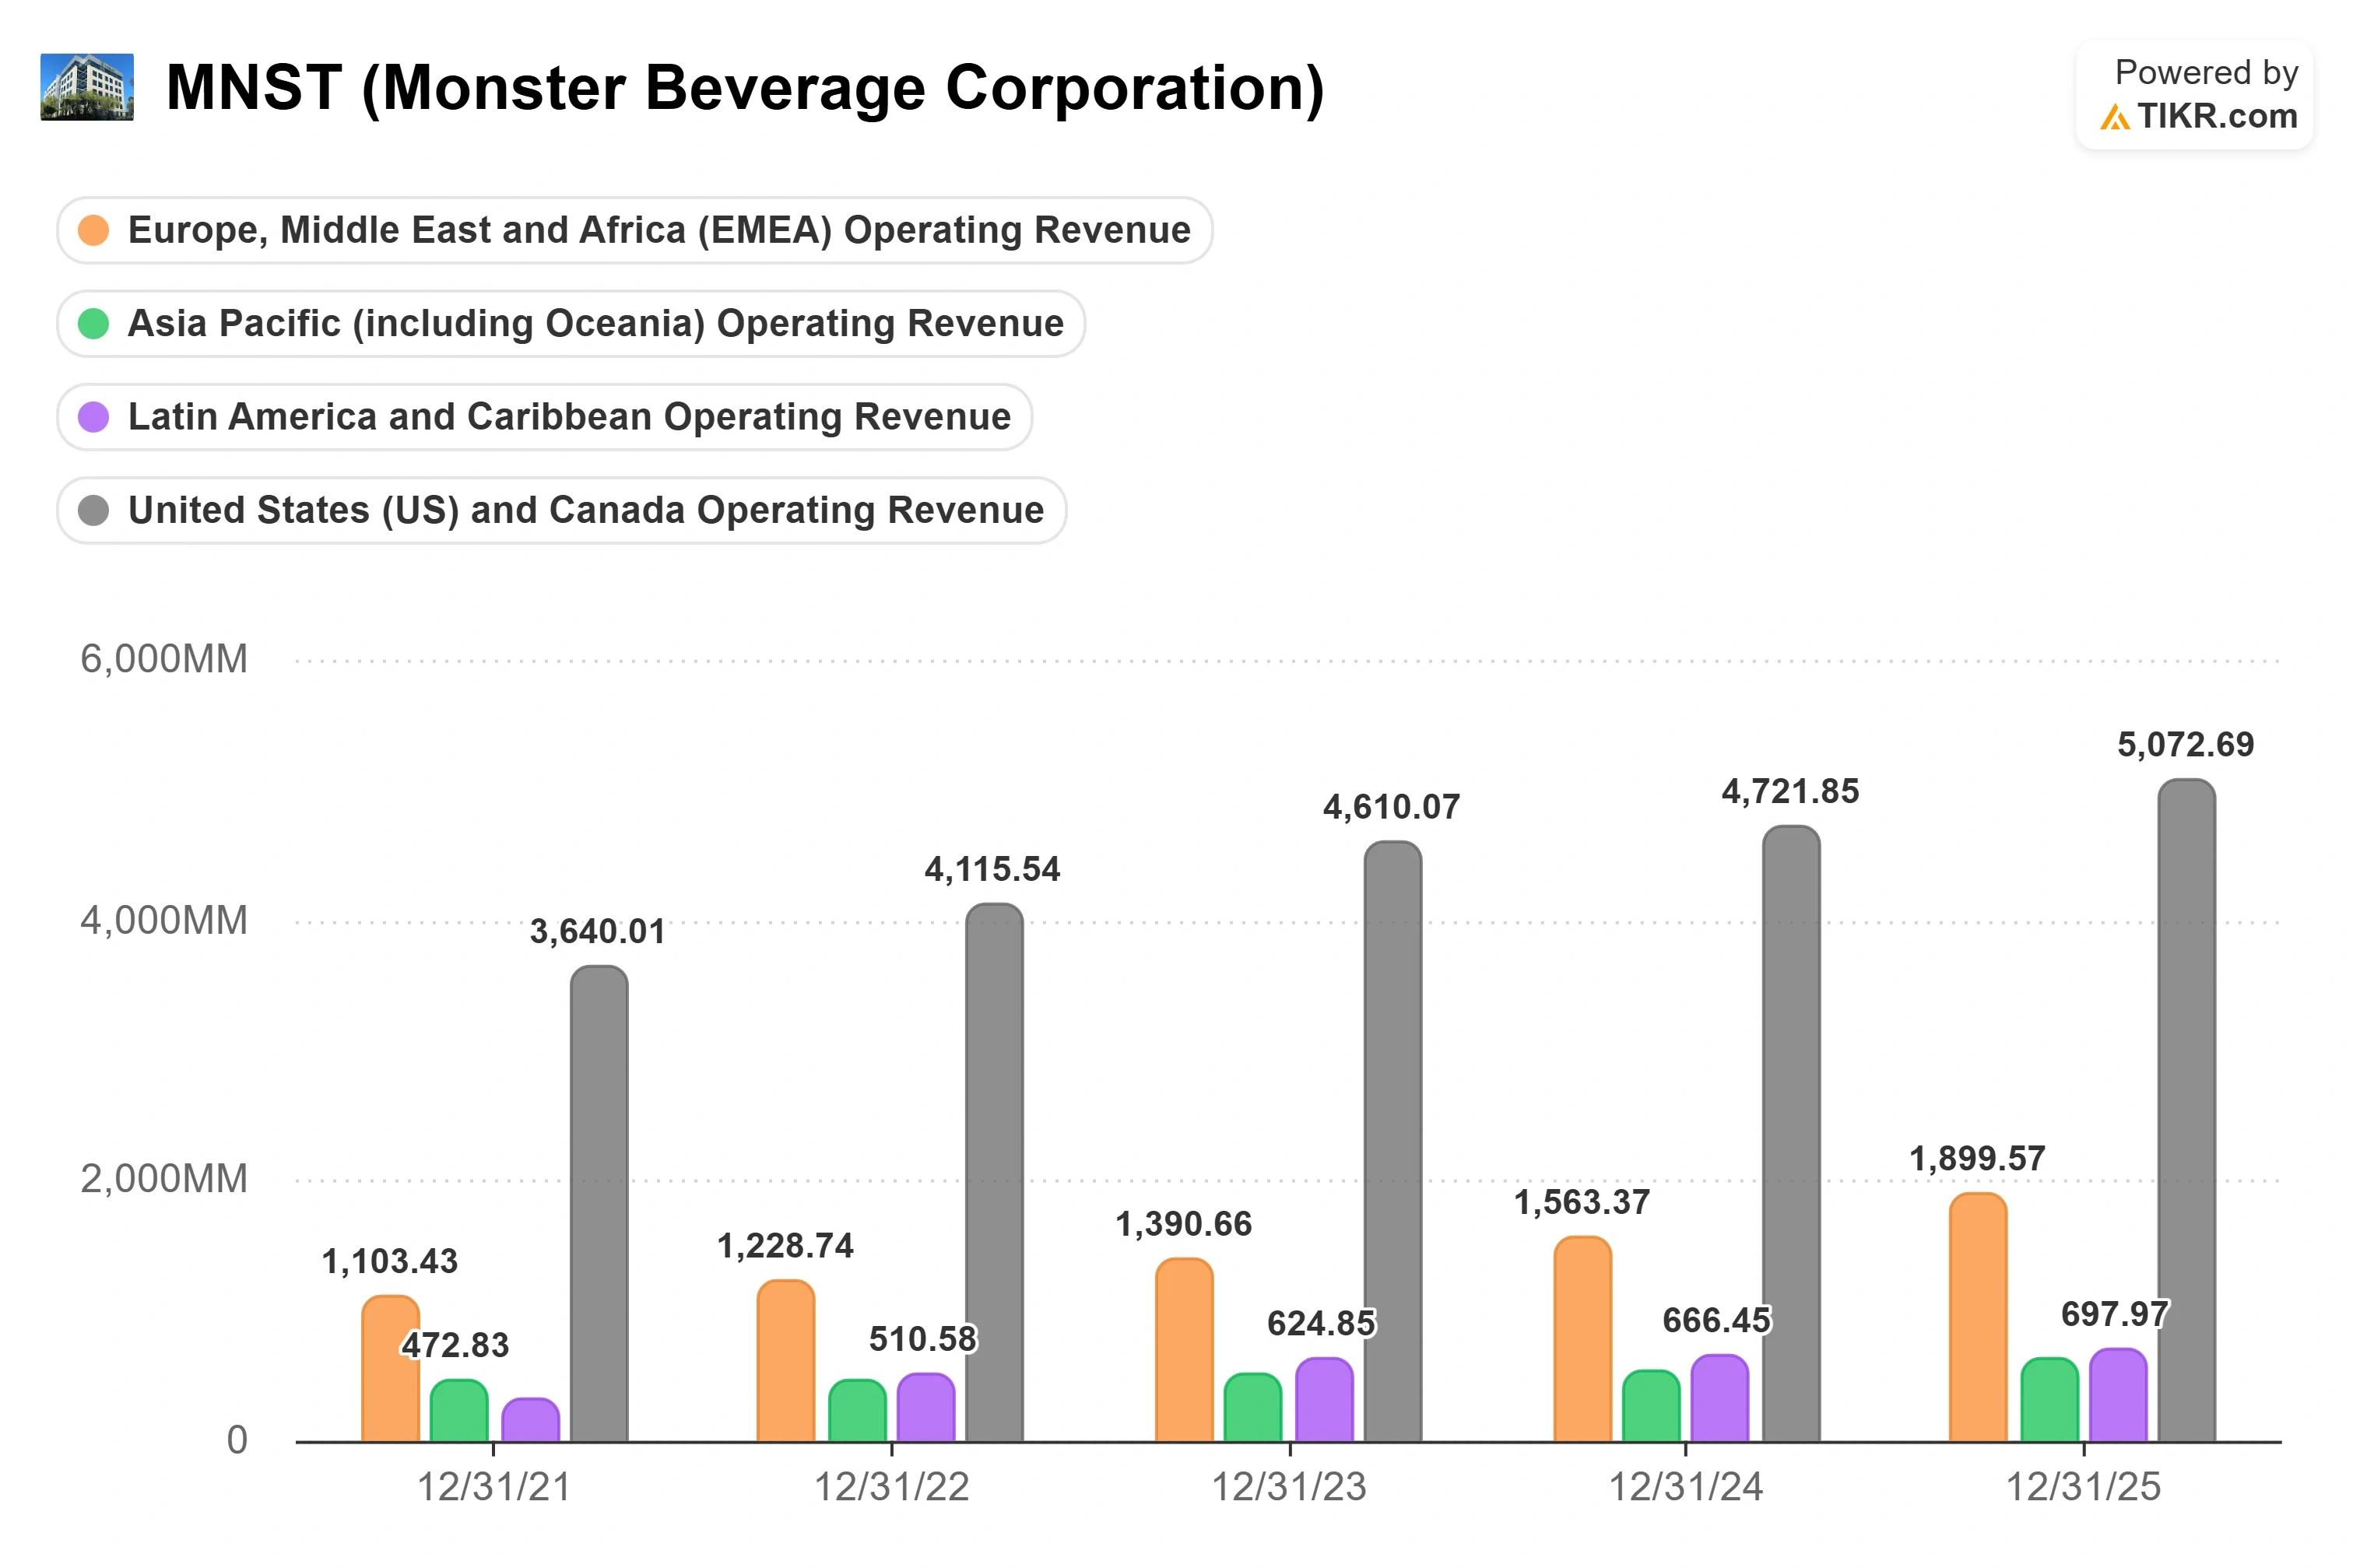The image size is (2353, 1568).
Task: Click the 666.45 data label
Action: [x=1717, y=1321]
